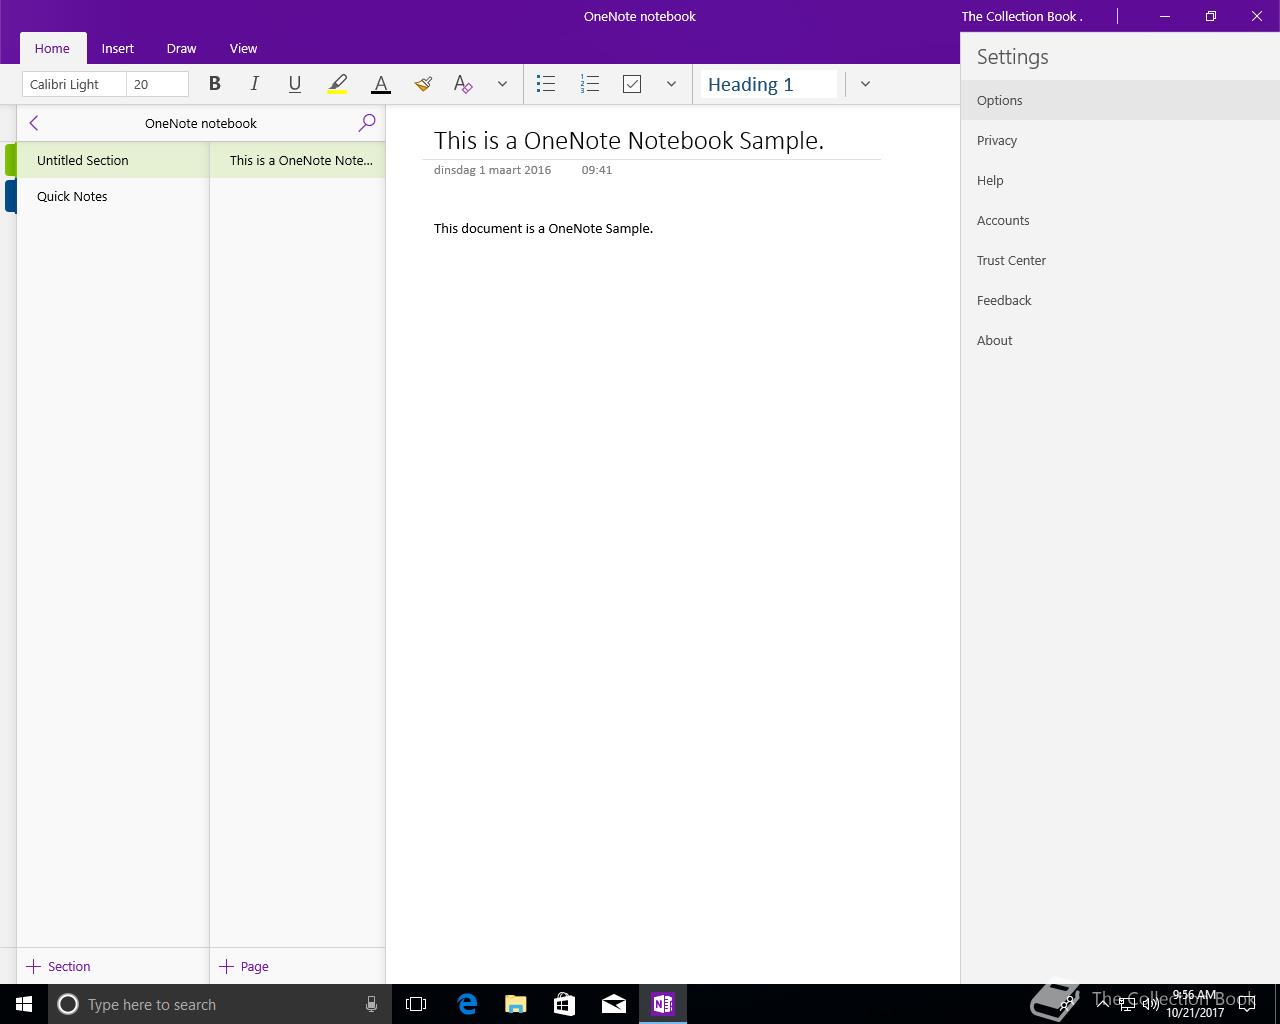Expand more list and tag options
The image size is (1280, 1024).
671,84
